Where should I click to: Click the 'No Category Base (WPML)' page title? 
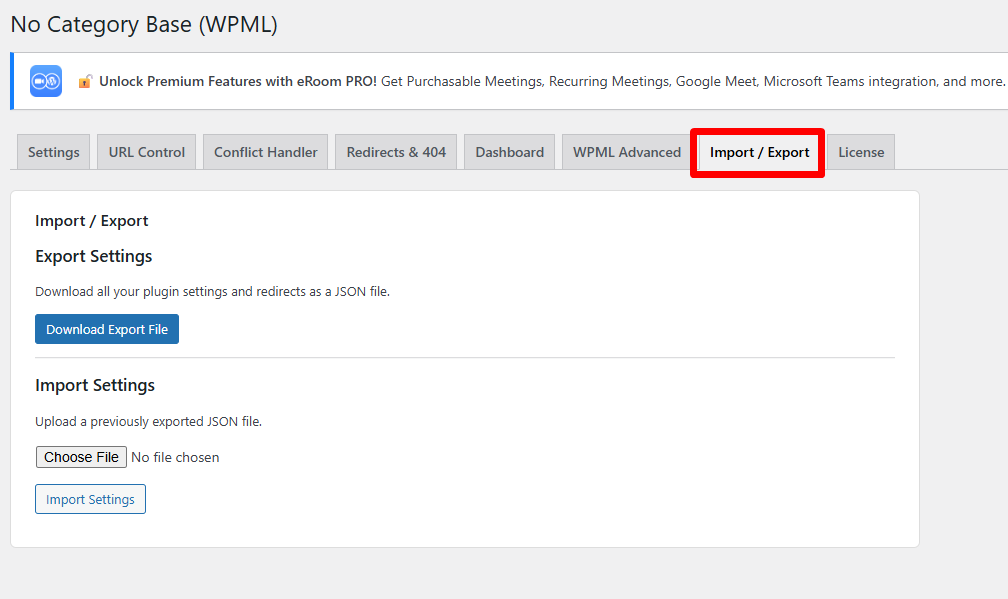pos(144,24)
